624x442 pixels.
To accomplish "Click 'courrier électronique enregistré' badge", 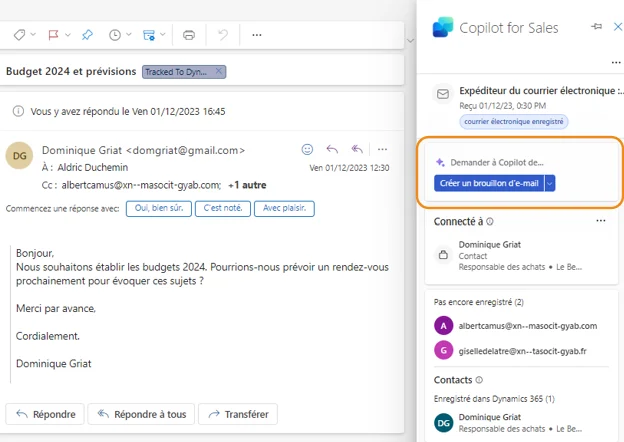I will coord(514,121).
